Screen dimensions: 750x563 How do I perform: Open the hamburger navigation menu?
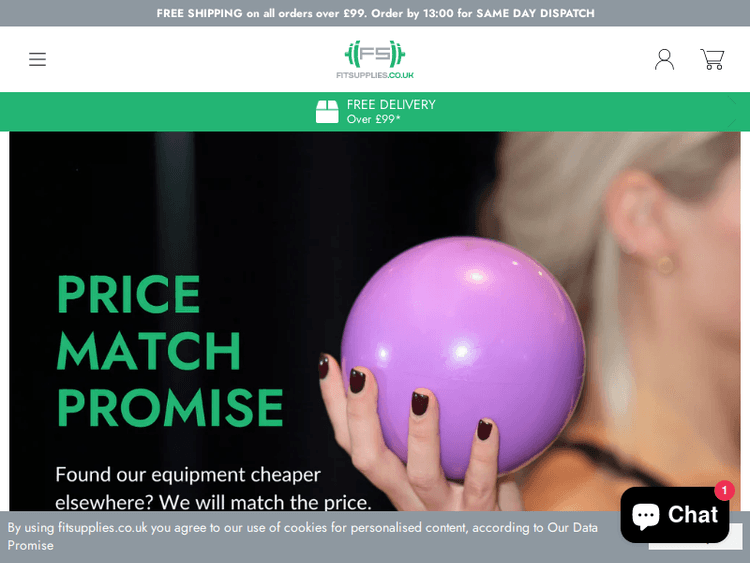[x=37, y=59]
